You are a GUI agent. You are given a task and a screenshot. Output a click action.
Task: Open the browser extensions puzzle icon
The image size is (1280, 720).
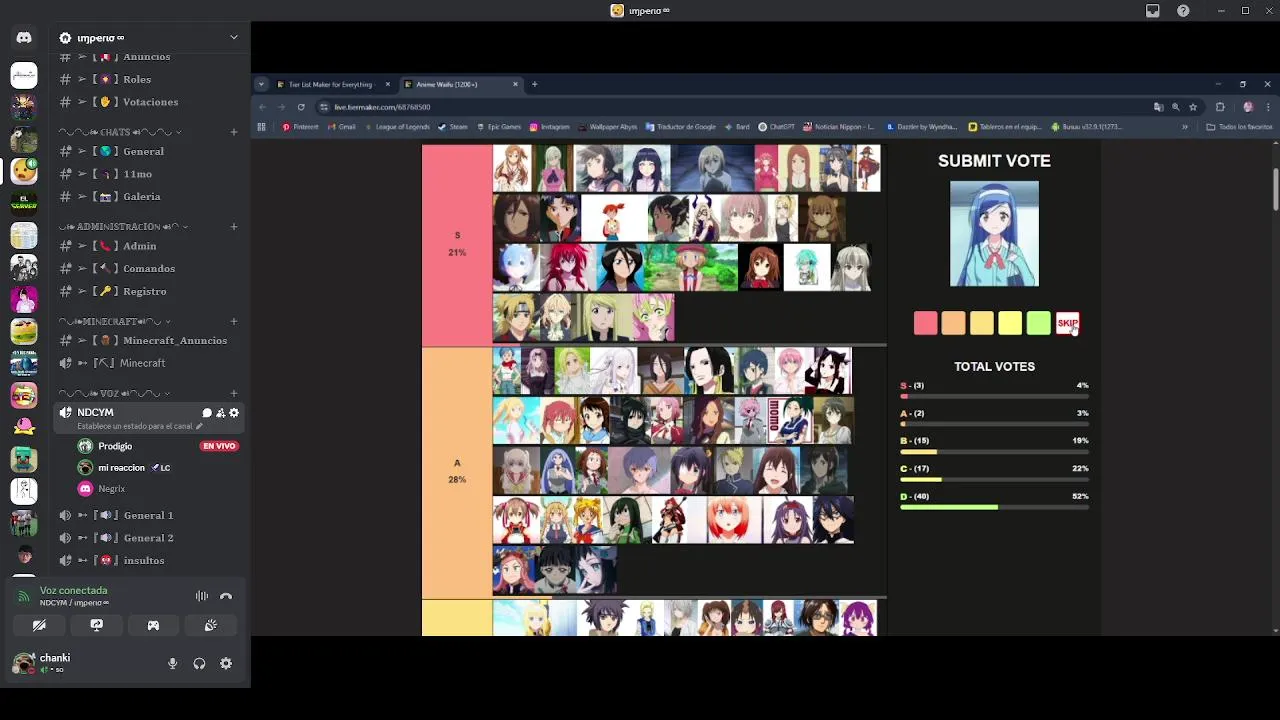(x=1220, y=107)
